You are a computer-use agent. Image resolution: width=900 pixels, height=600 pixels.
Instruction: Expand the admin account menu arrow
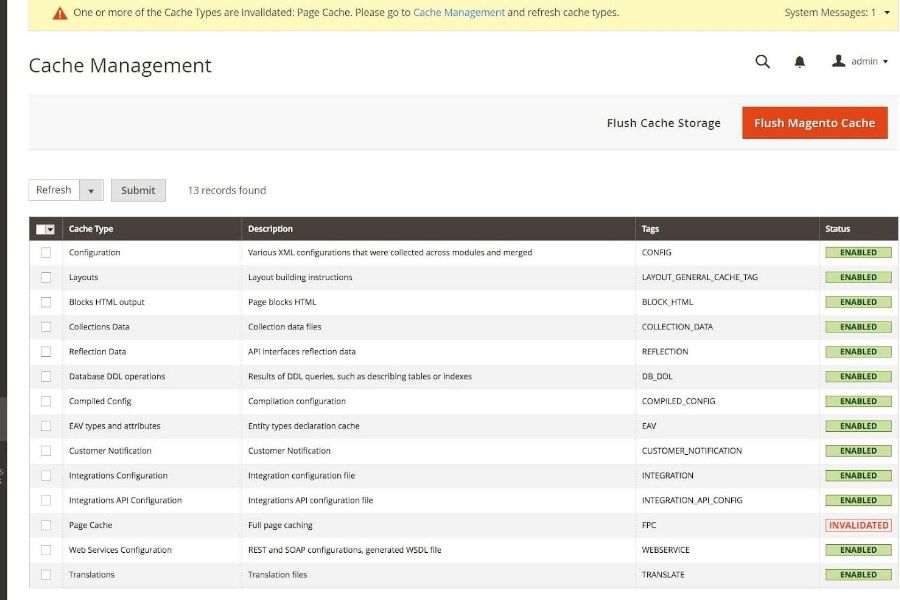point(886,61)
